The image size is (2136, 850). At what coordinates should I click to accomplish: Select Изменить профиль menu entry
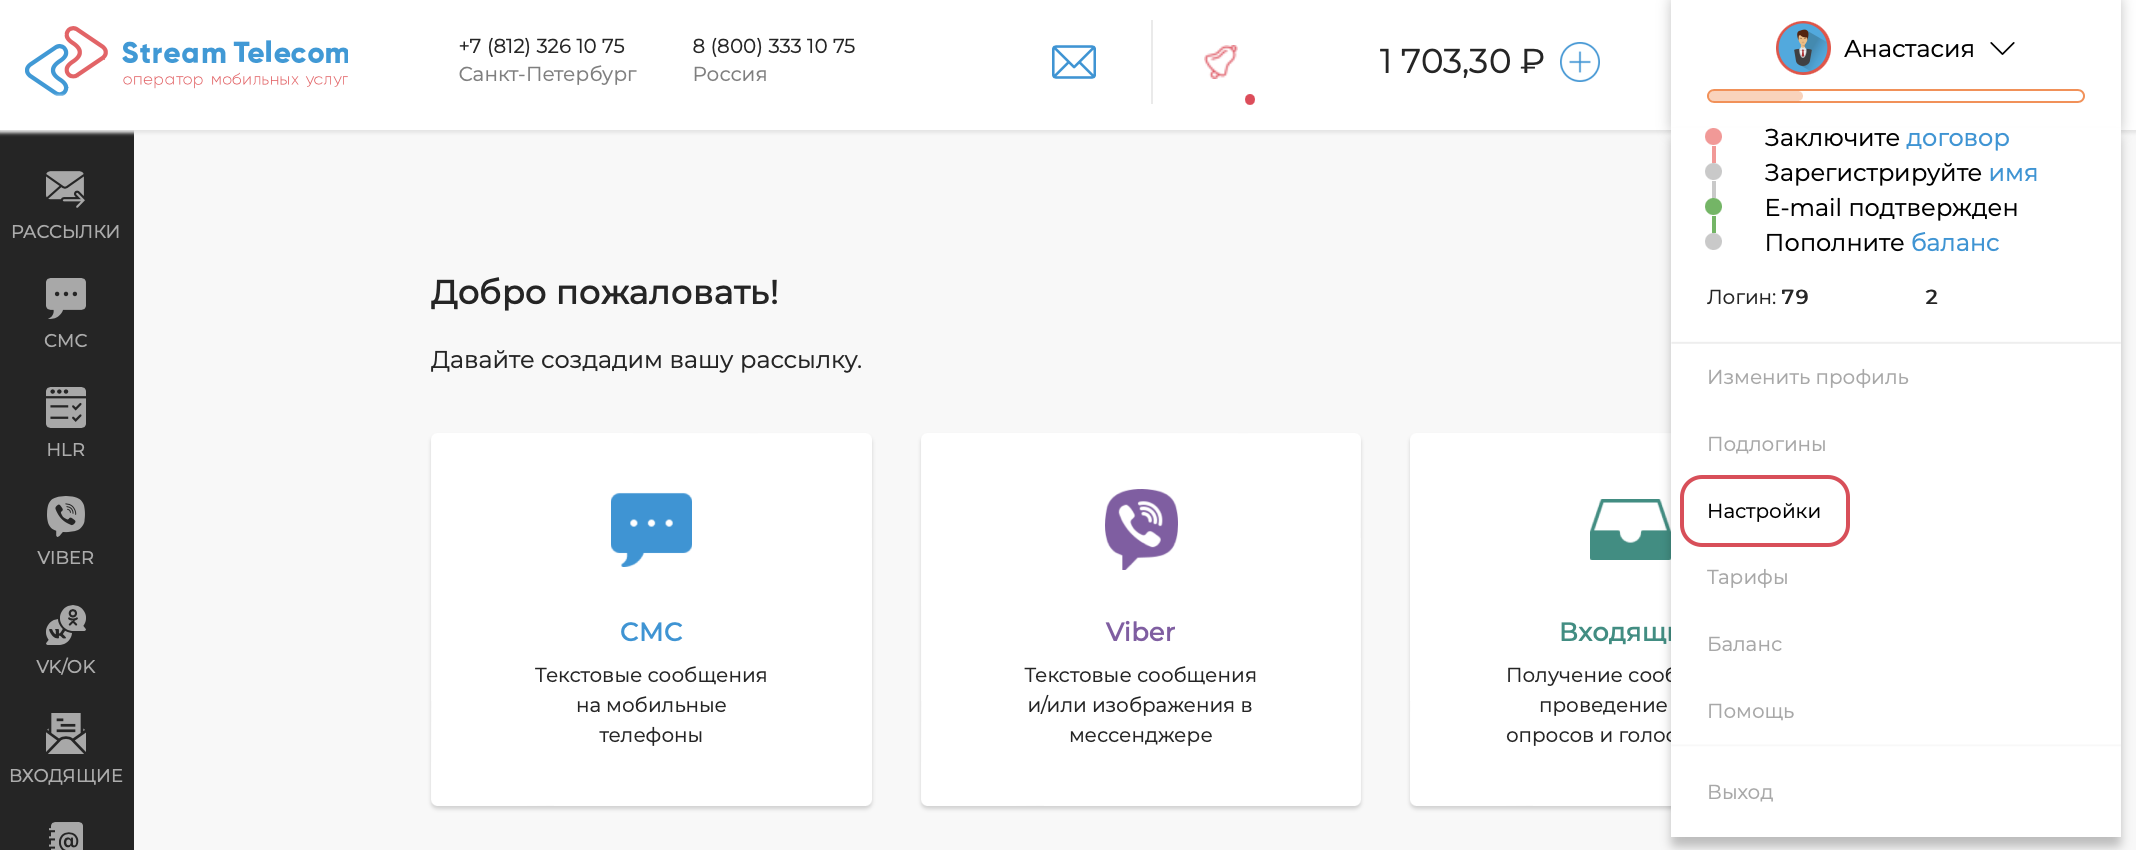tap(1807, 377)
